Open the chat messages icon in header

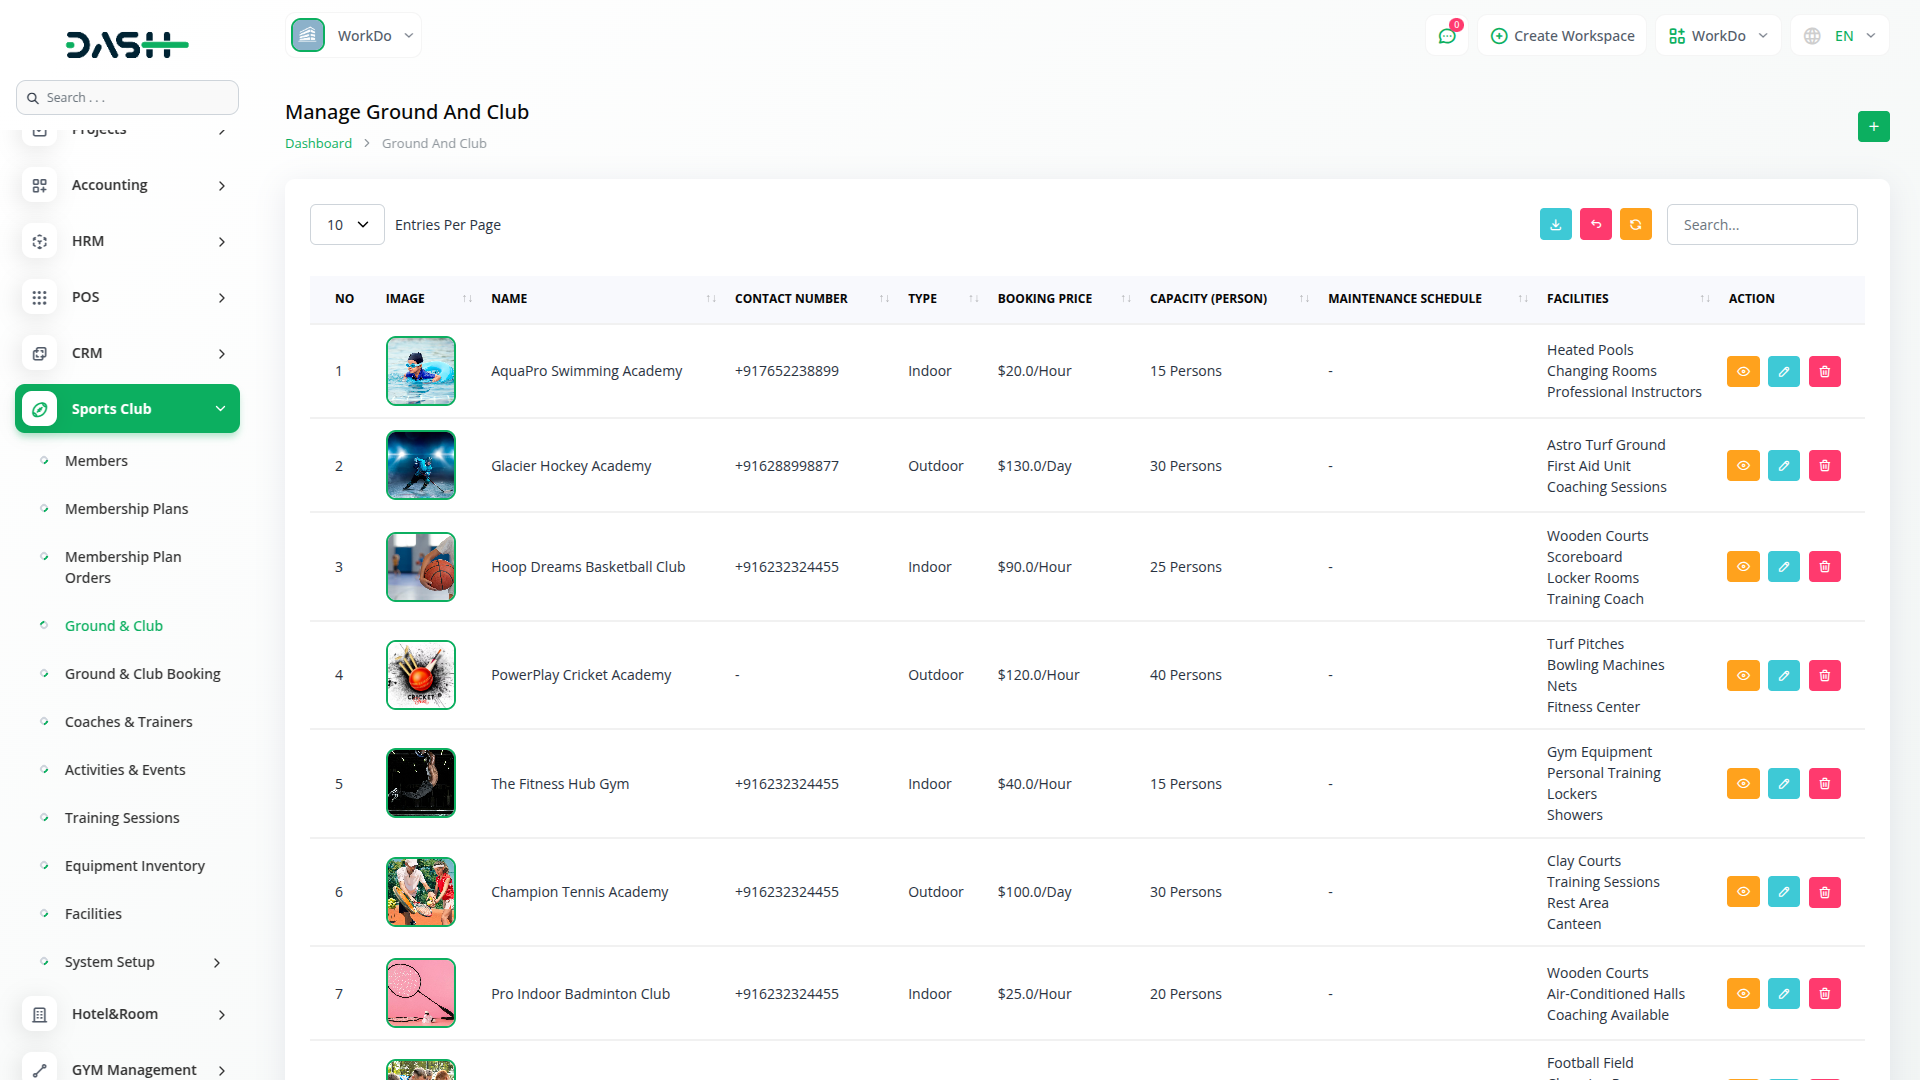click(x=1446, y=36)
